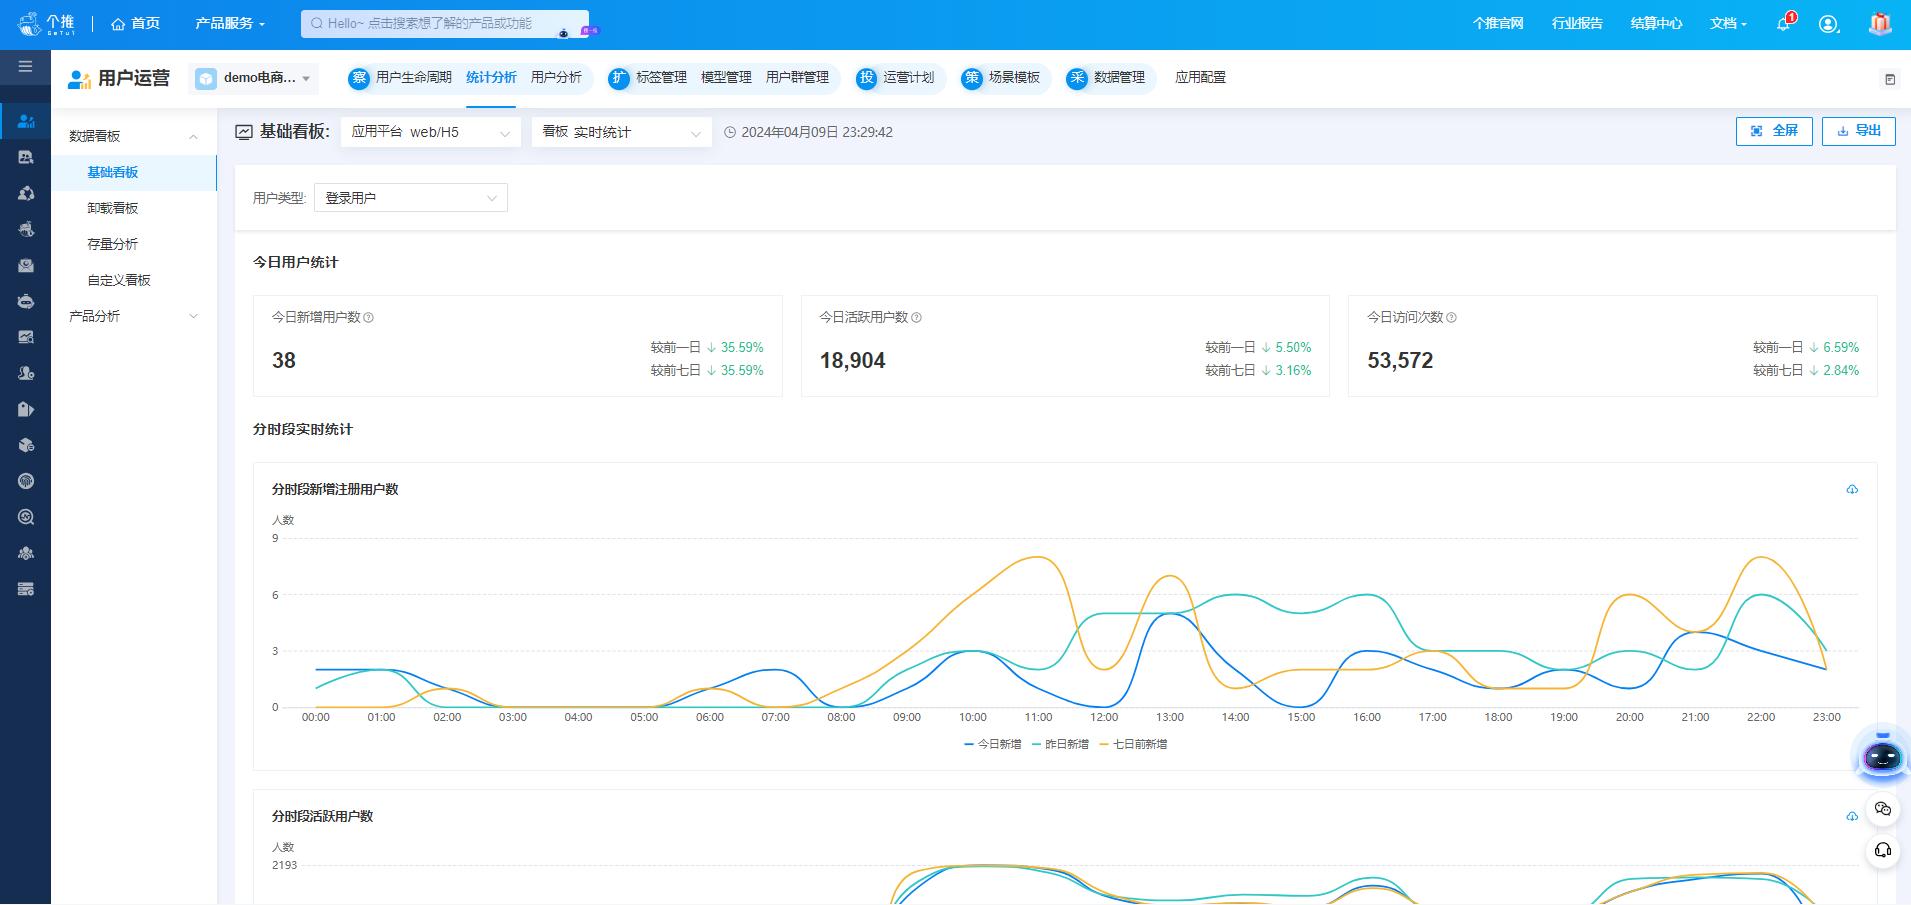Toggle the 七日前新增 legend series

[x=1133, y=744]
